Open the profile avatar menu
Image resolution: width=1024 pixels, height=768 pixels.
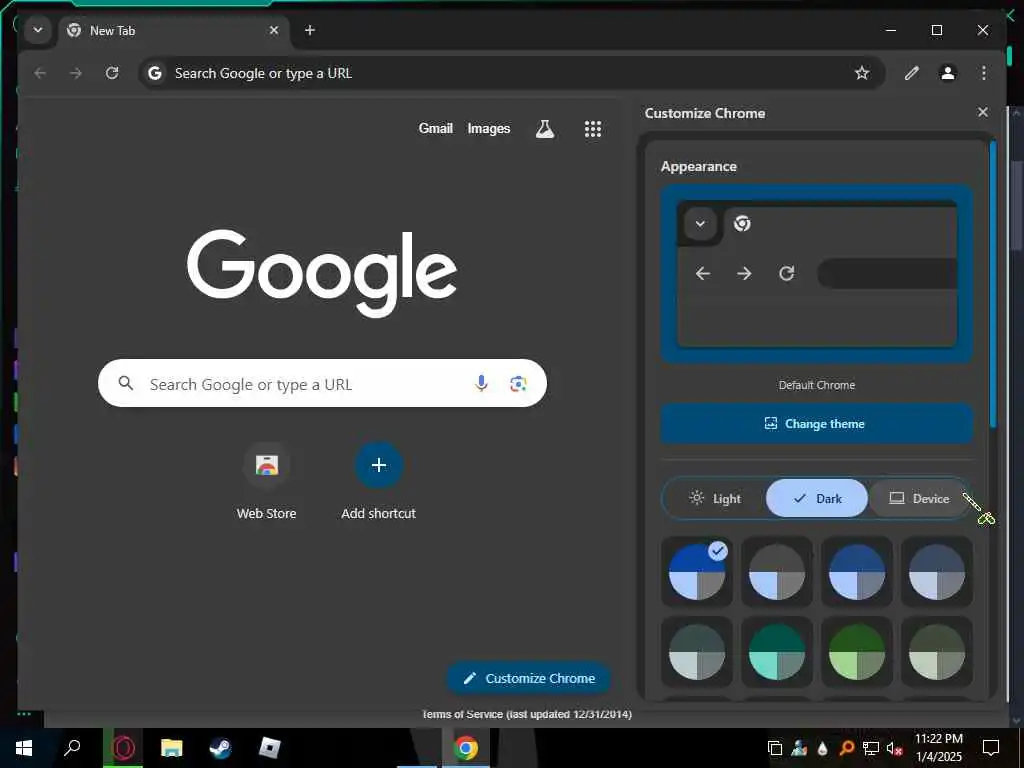click(x=948, y=73)
